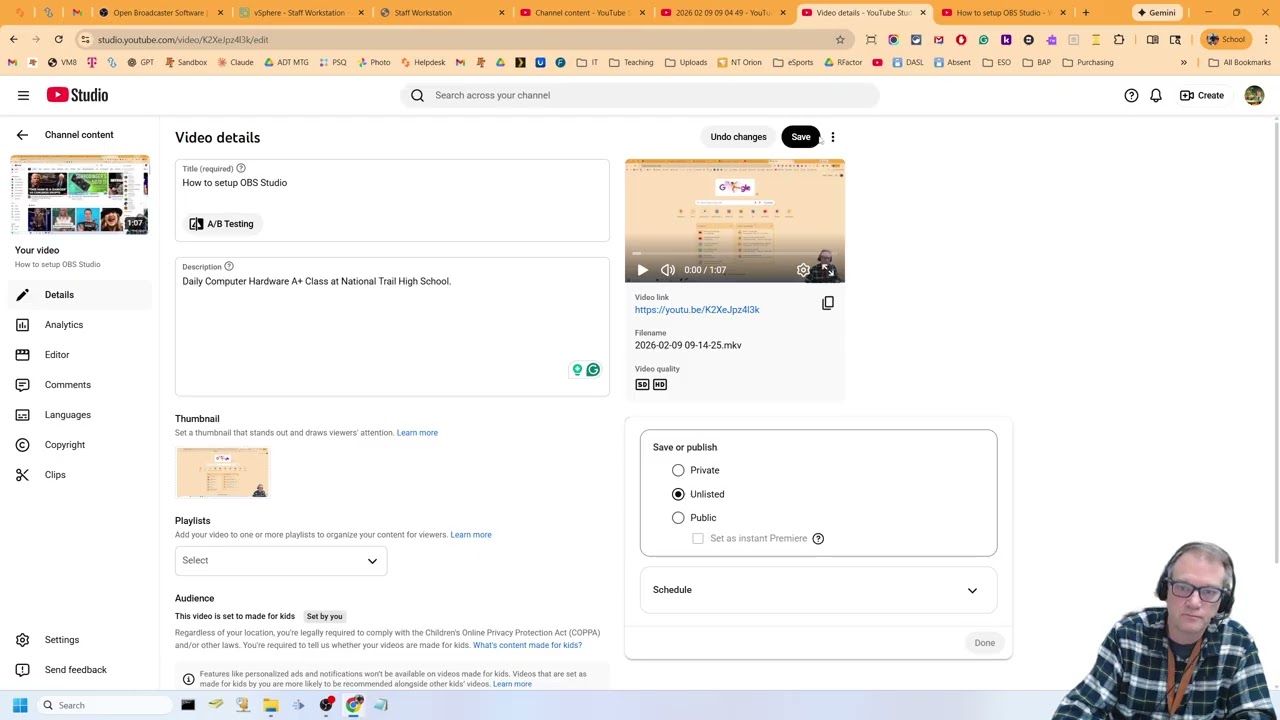Image resolution: width=1280 pixels, height=720 pixels.
Task: Play the video preview
Action: pyautogui.click(x=642, y=270)
